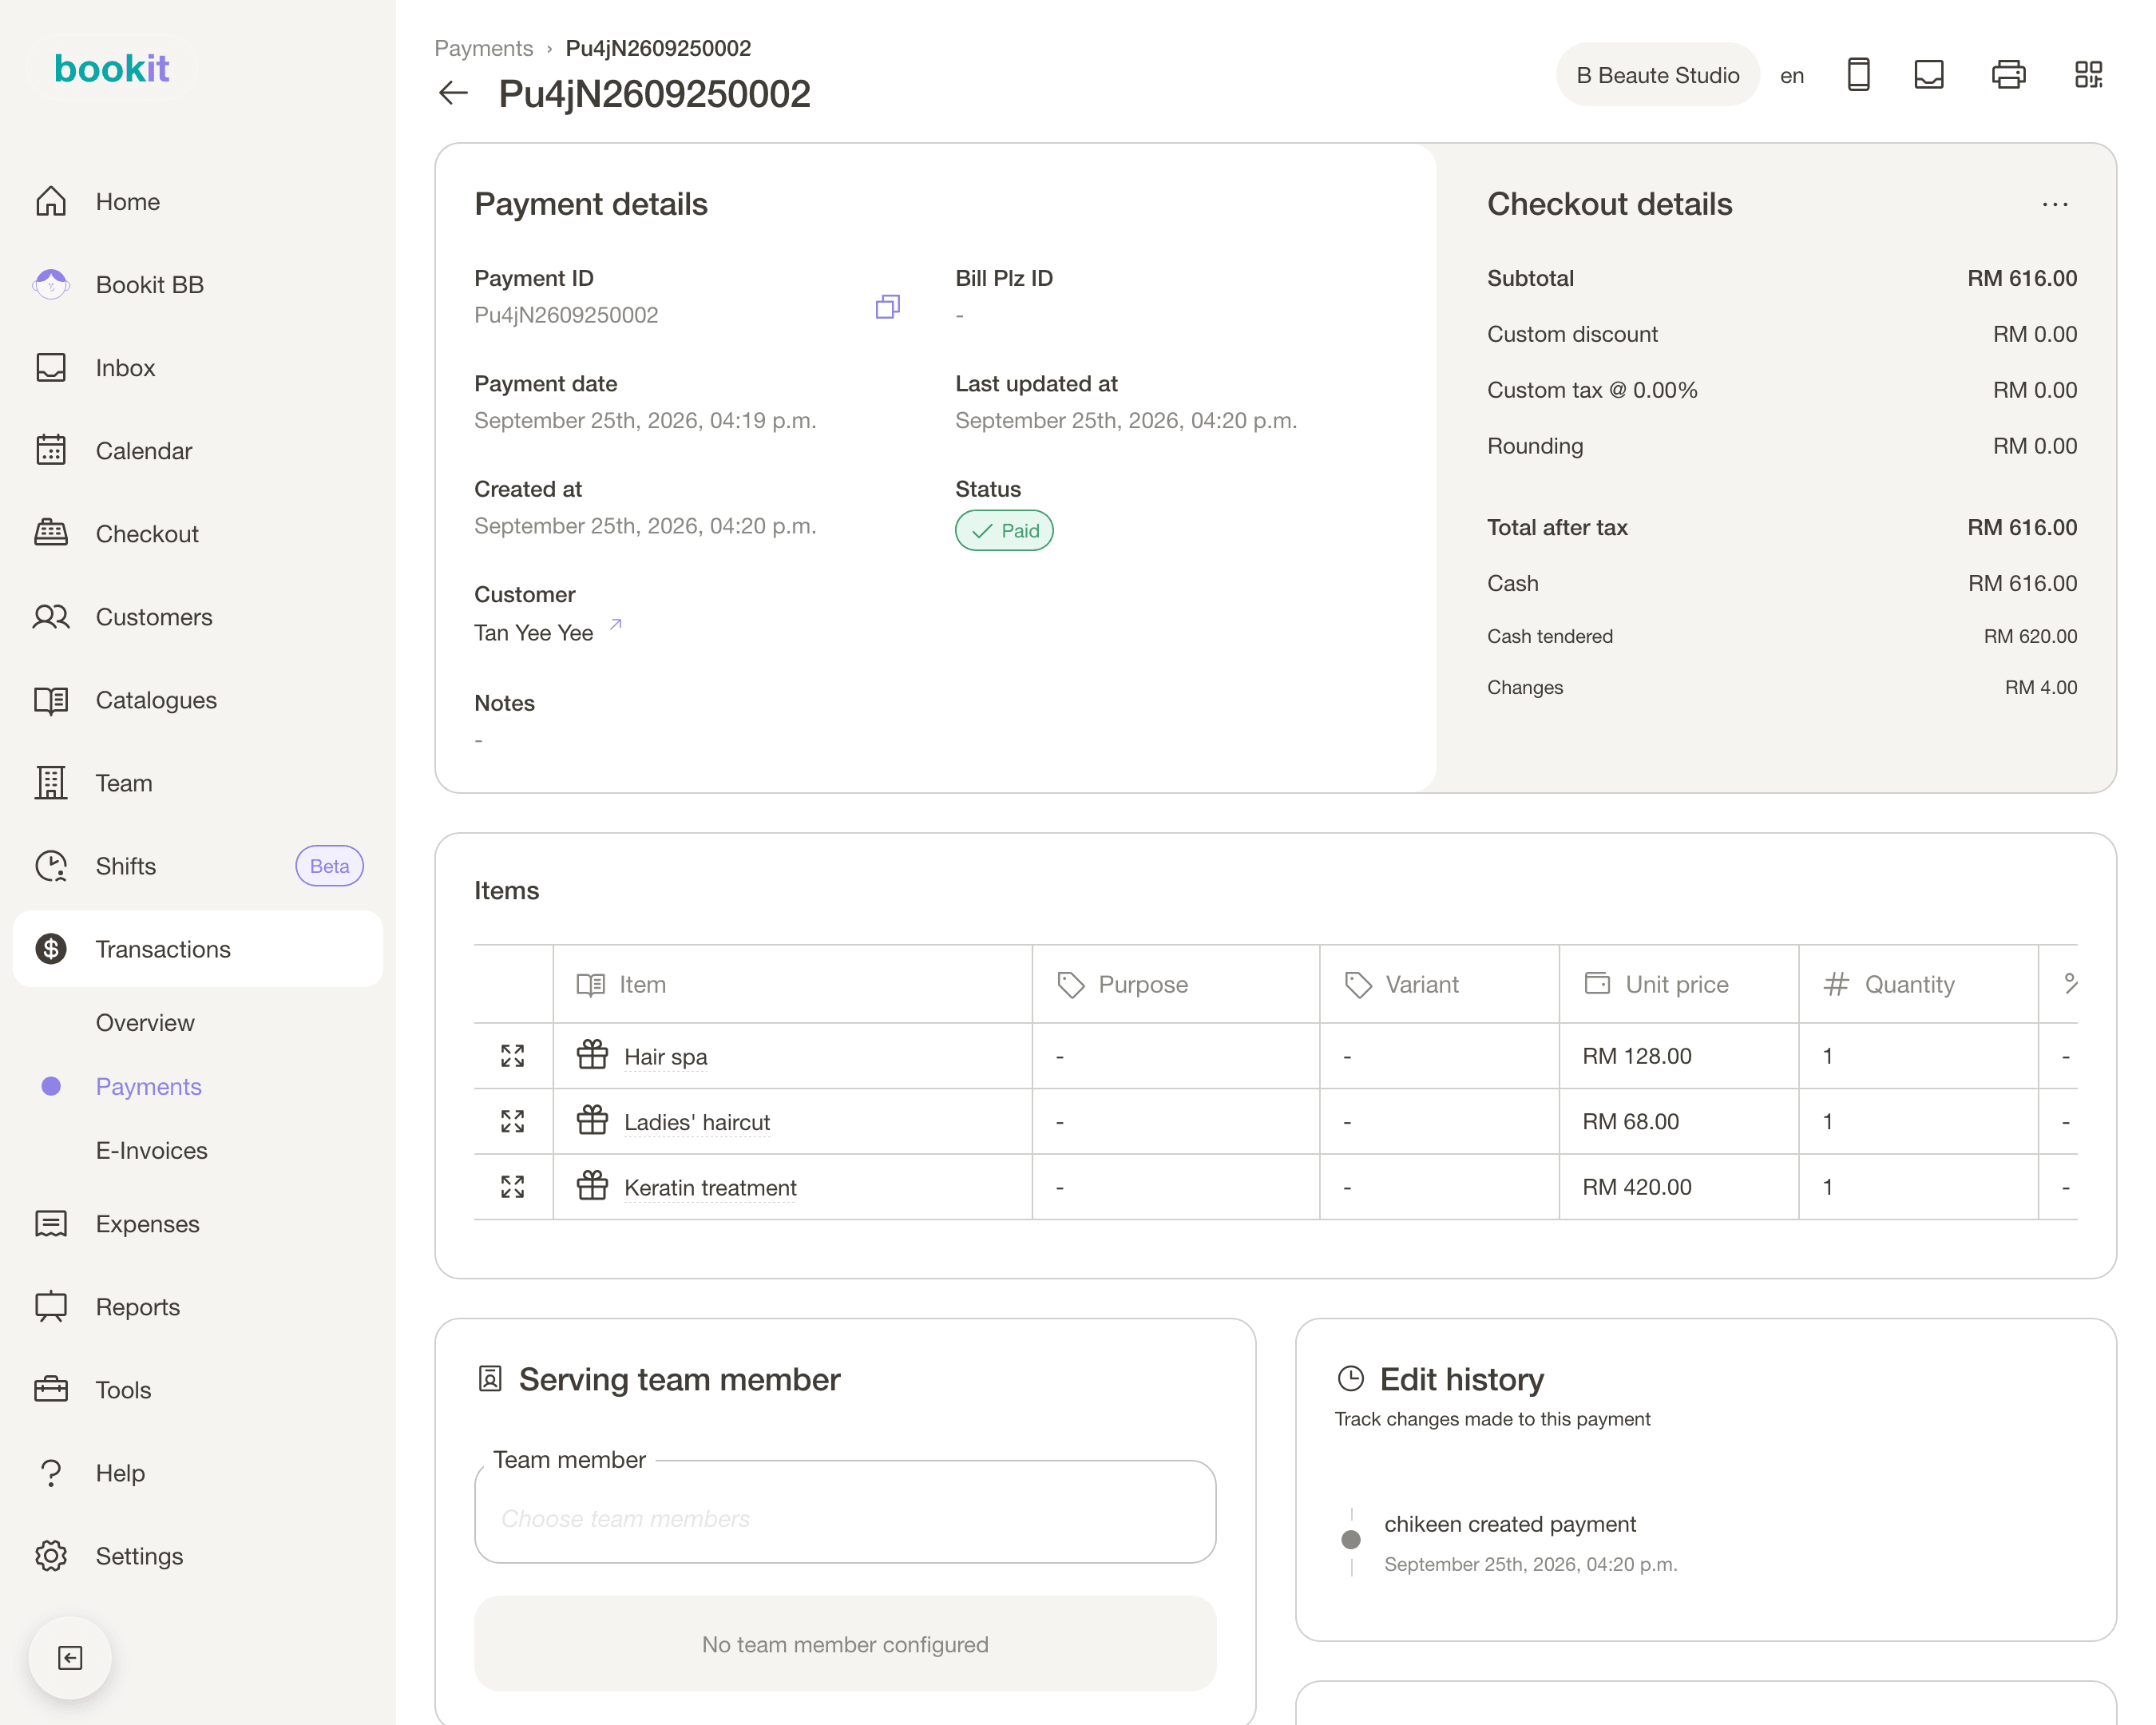Open Settings from the sidebar
This screenshot has height=1725, width=2156.
click(x=198, y=1556)
